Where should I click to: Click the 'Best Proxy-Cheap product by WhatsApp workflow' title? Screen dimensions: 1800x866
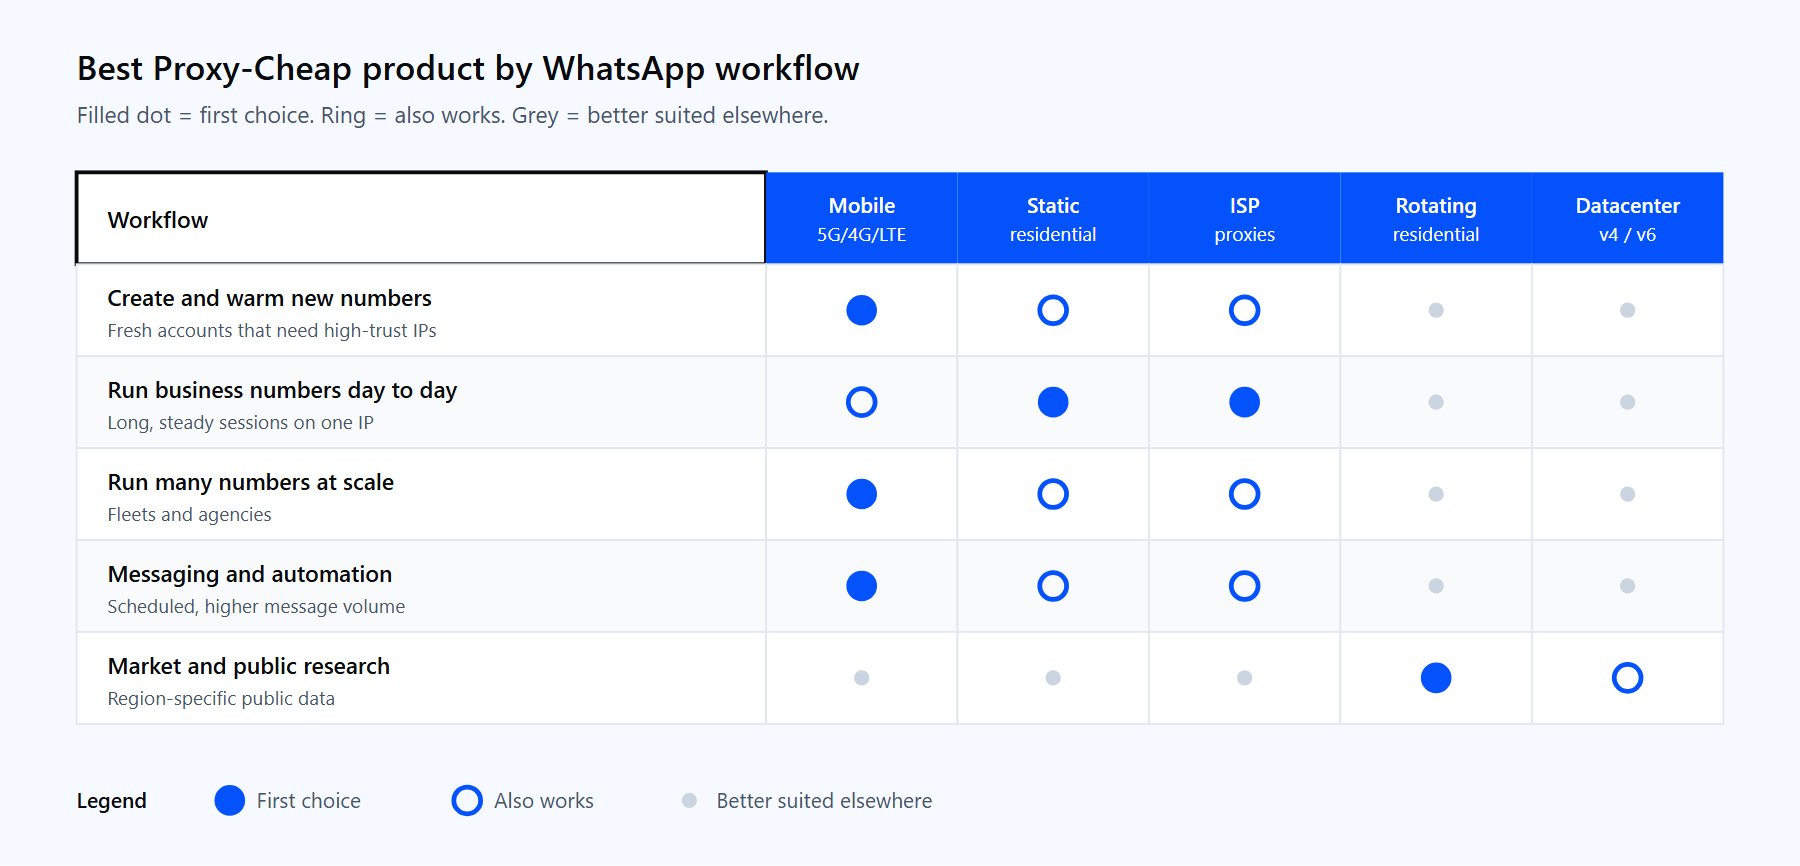468,68
